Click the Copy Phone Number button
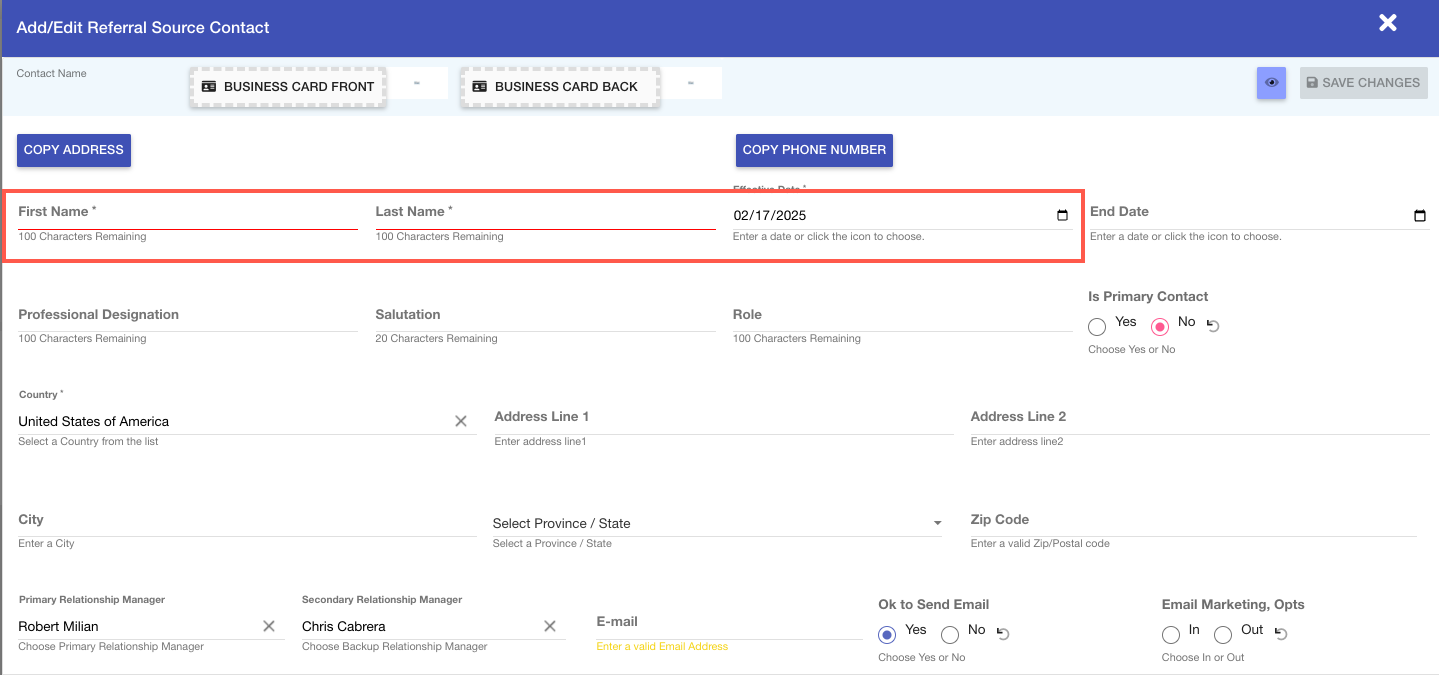Viewport: 1439px width, 675px height. (x=814, y=150)
